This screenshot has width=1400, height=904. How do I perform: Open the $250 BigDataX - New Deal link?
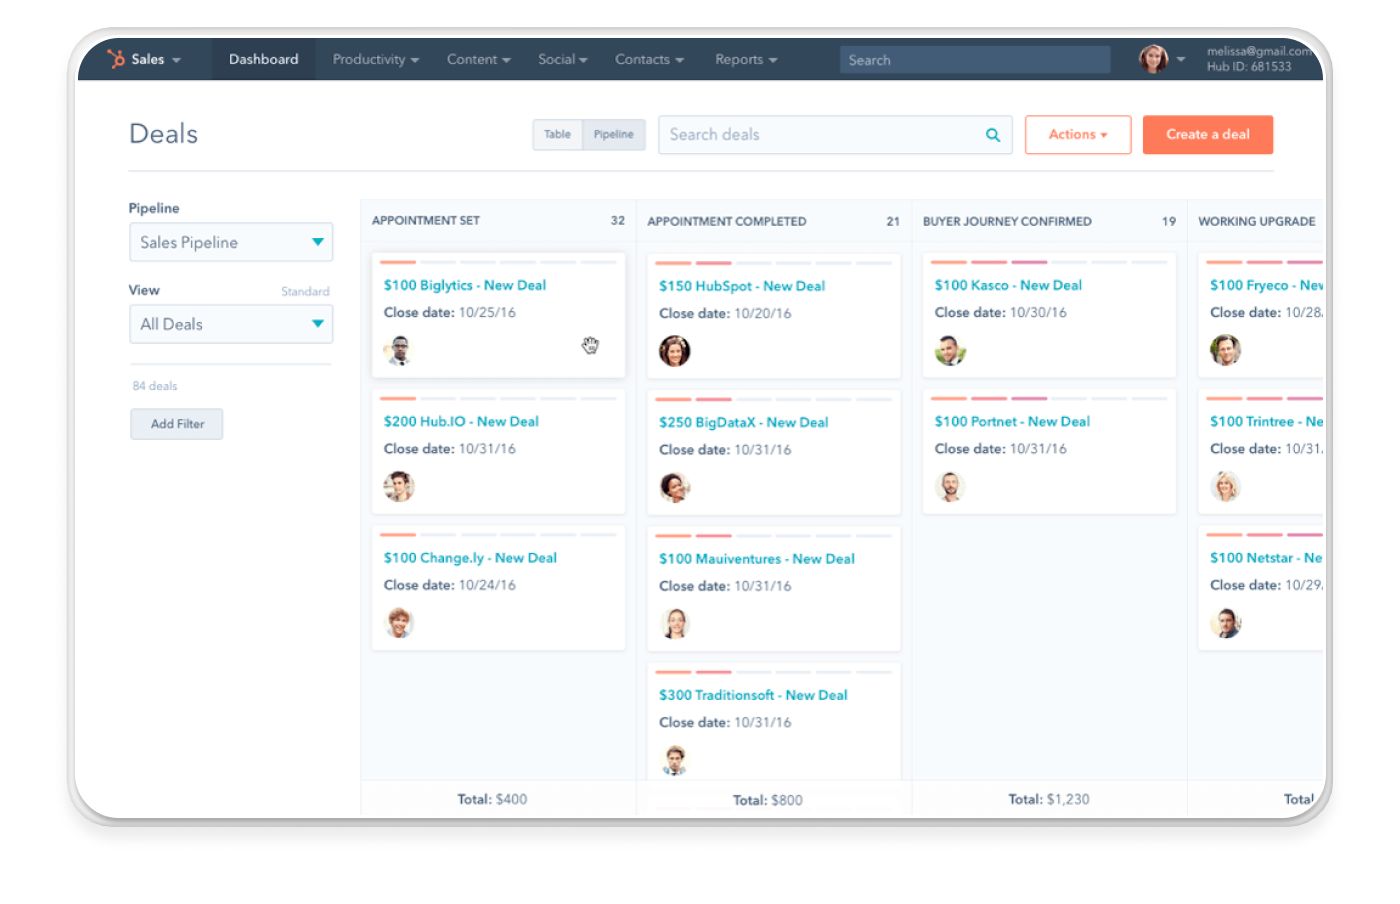click(x=744, y=422)
